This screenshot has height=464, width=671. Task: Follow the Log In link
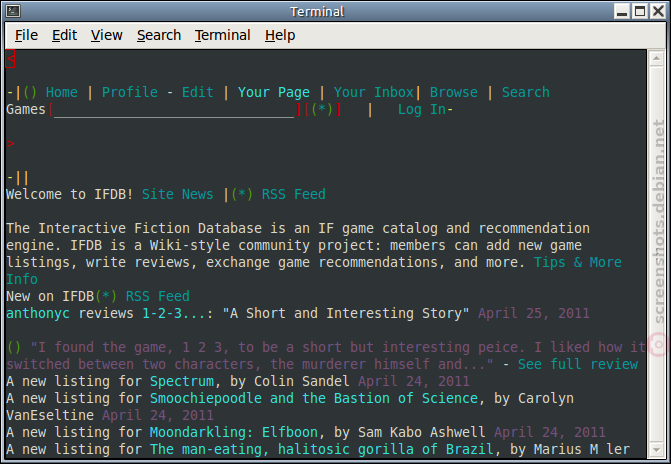pyautogui.click(x=422, y=110)
